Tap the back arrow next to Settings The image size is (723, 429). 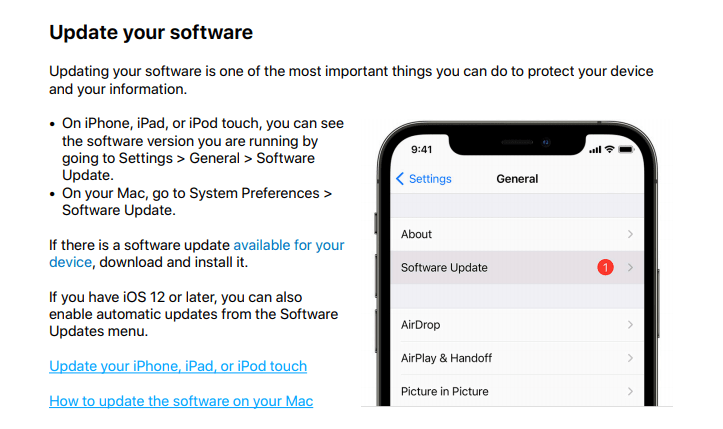point(400,179)
